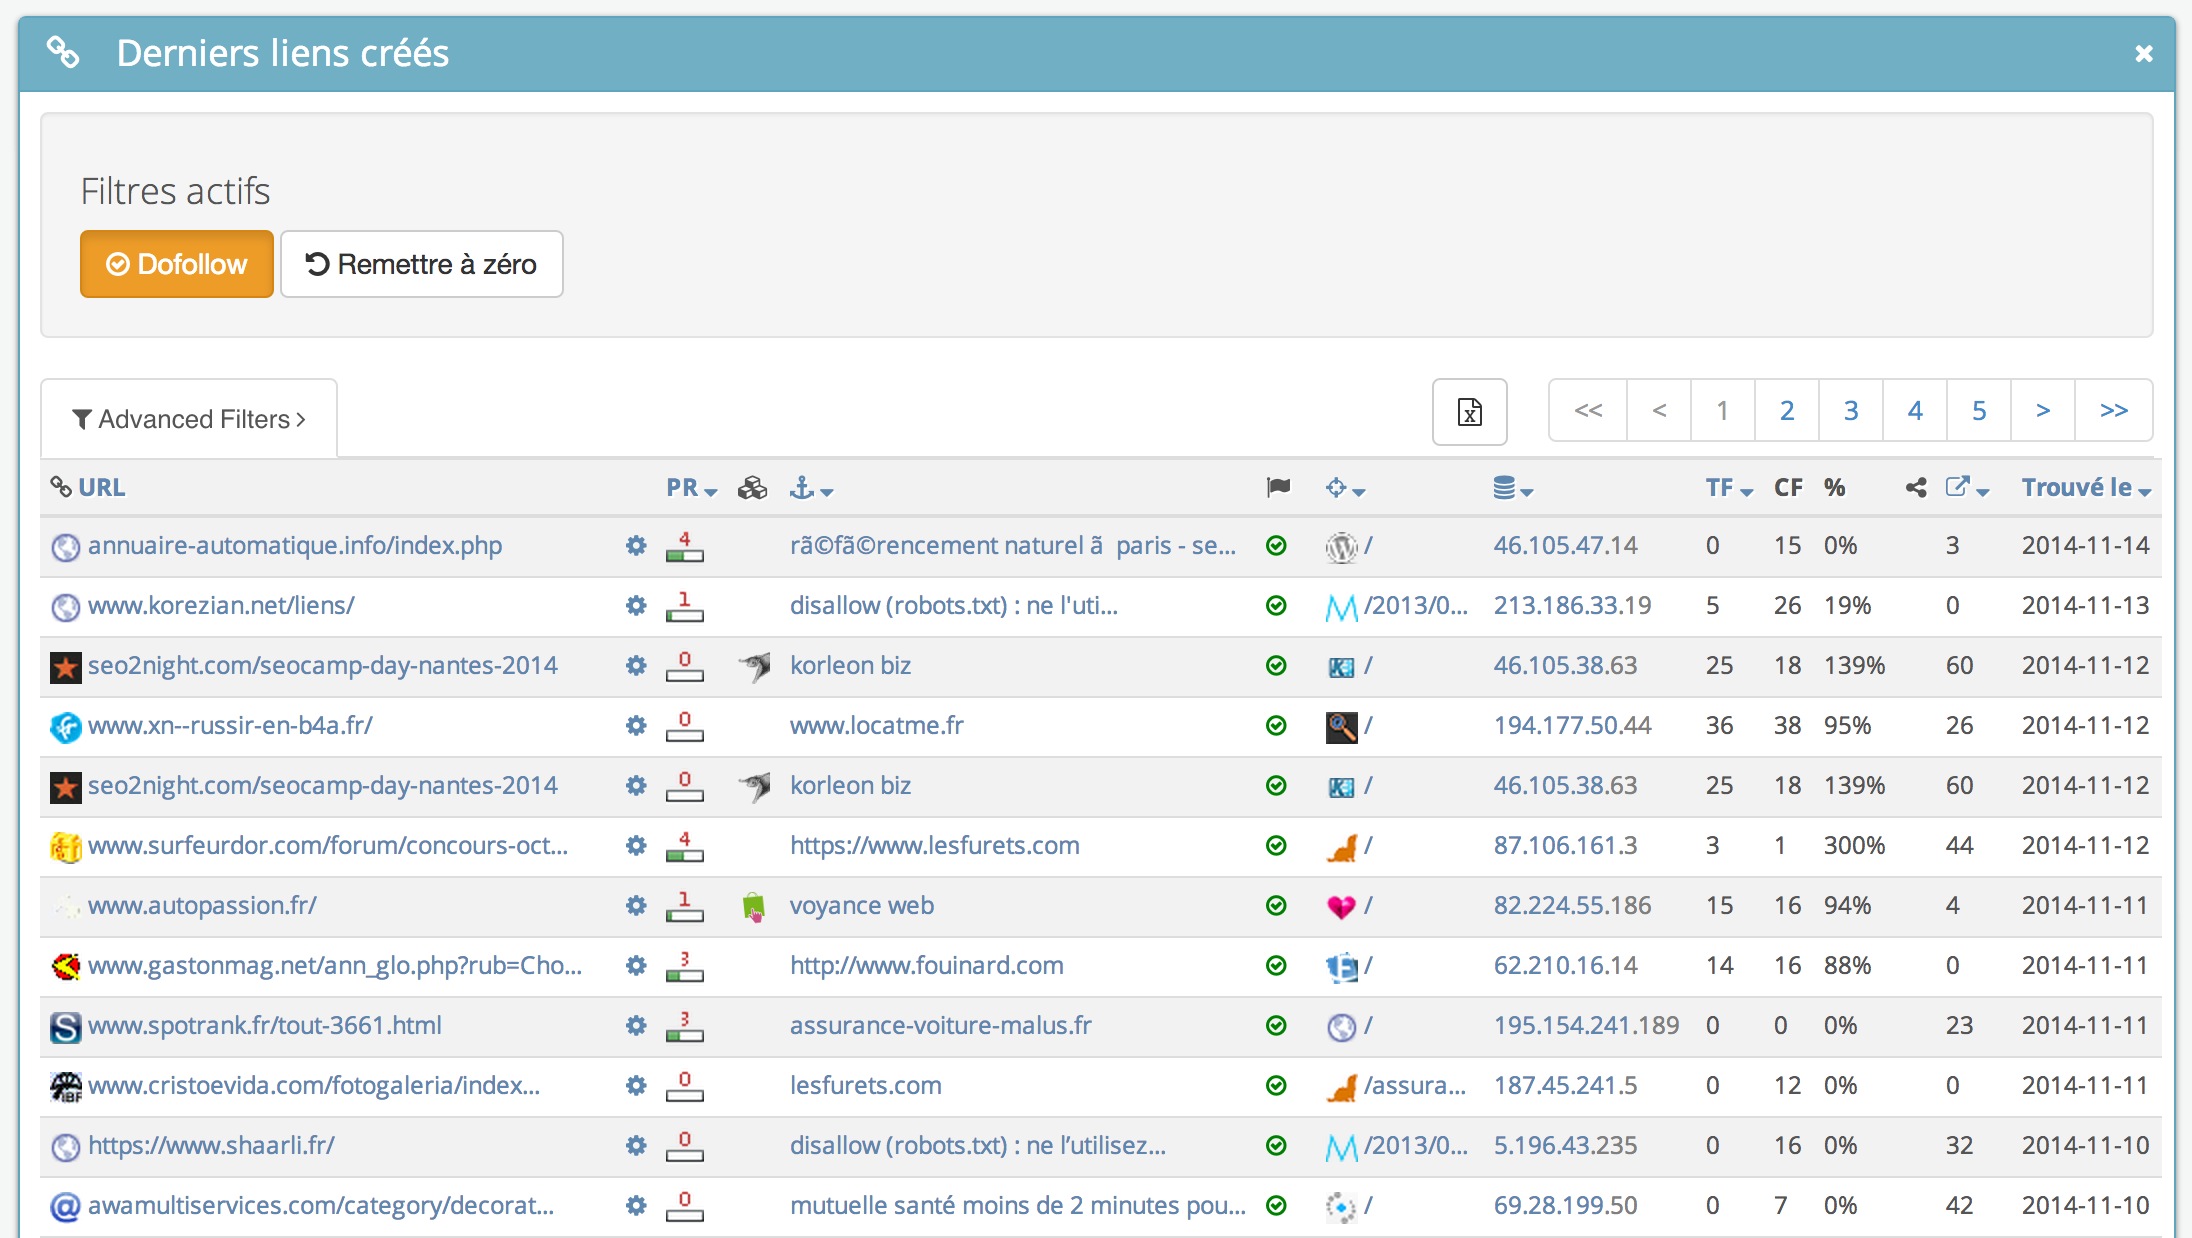Click IP address 194.177.50.44
This screenshot has height=1238, width=2192.
tap(1572, 725)
